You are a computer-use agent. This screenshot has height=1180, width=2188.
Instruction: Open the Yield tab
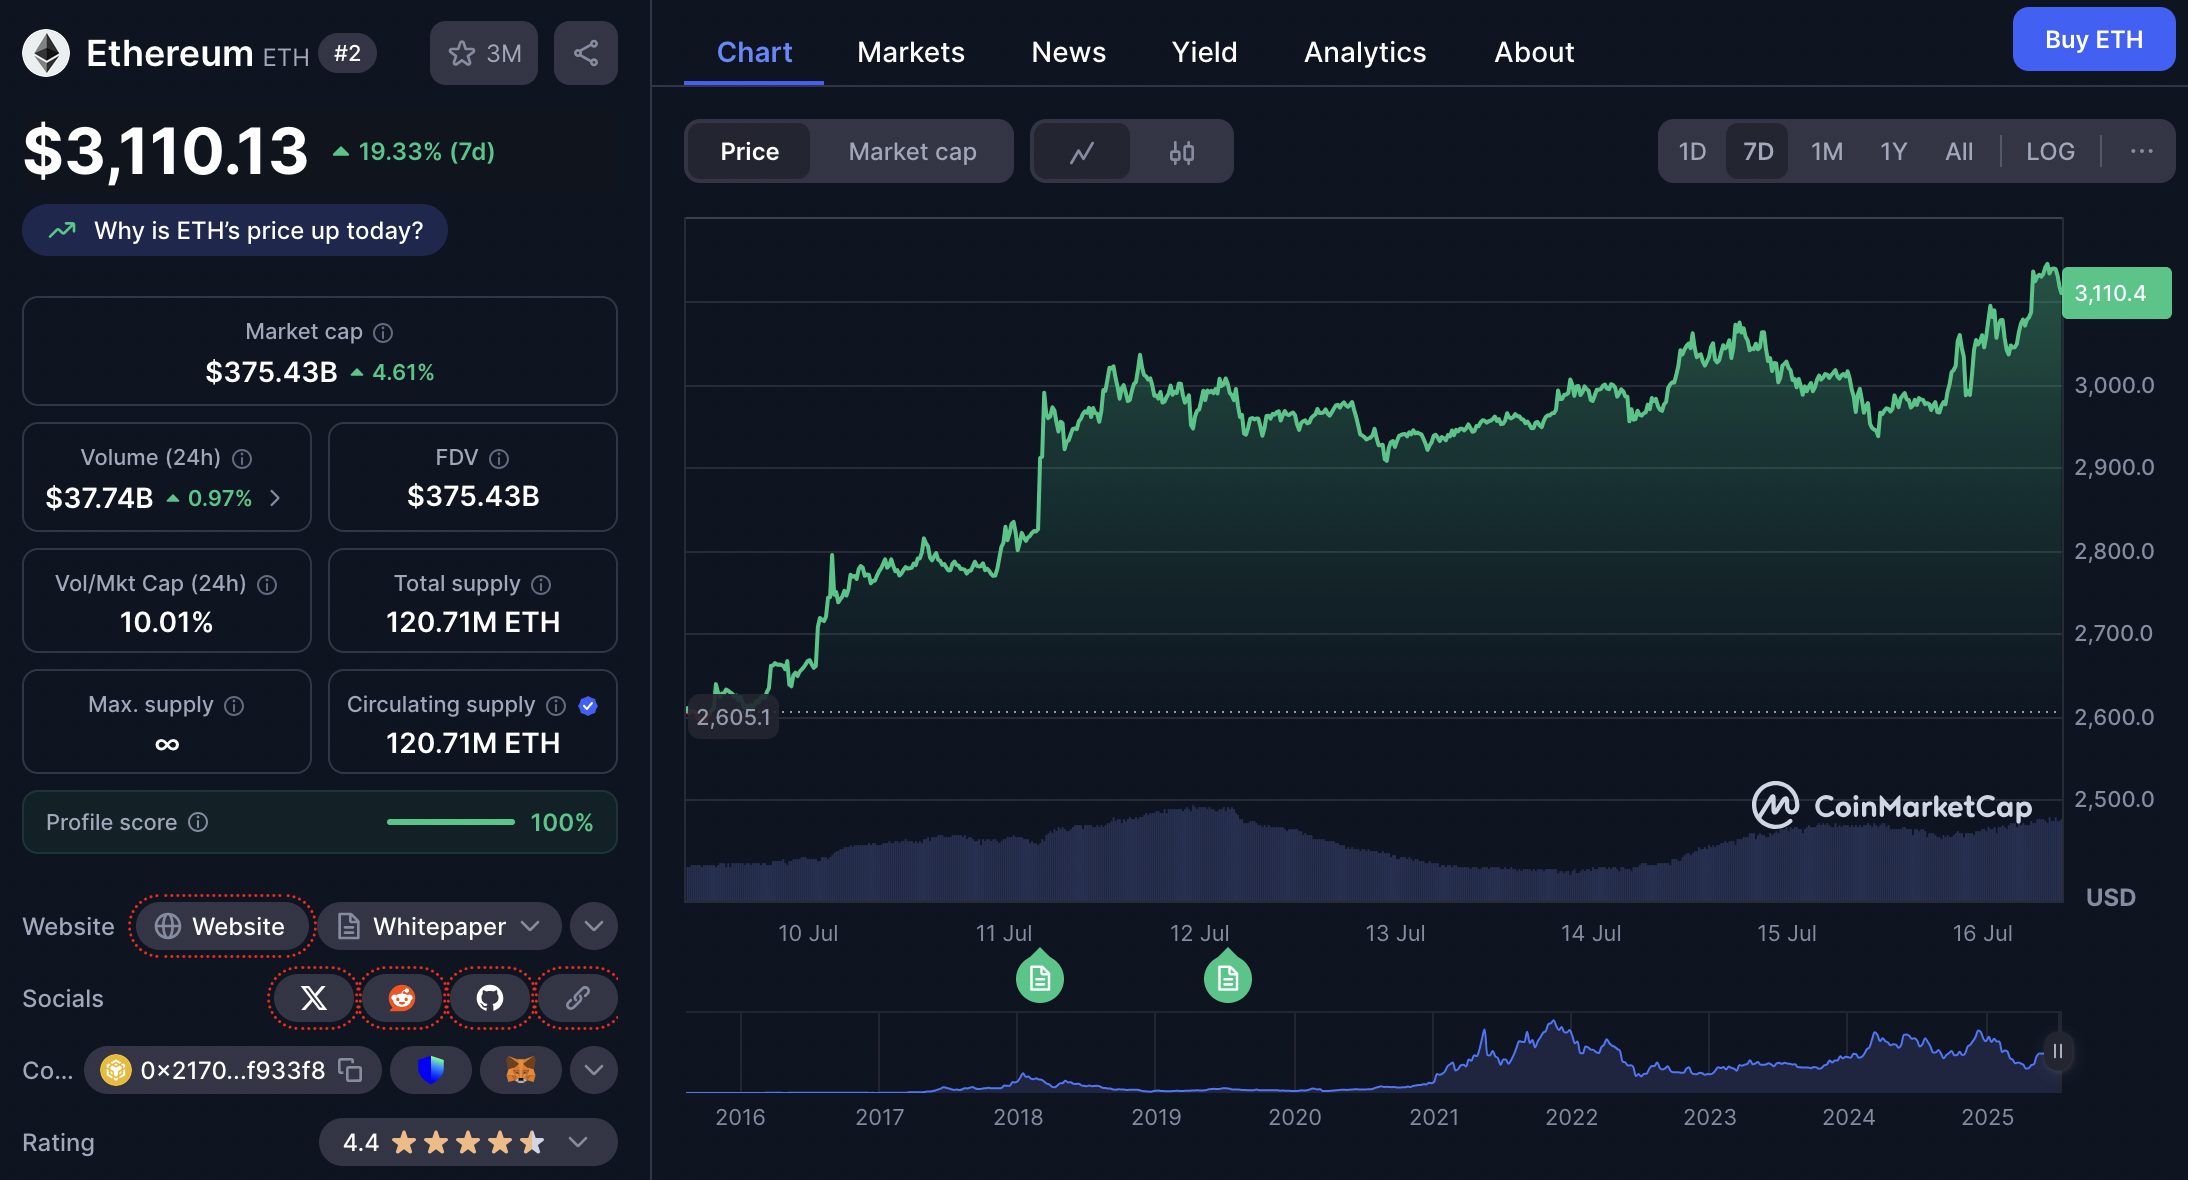click(x=1205, y=52)
